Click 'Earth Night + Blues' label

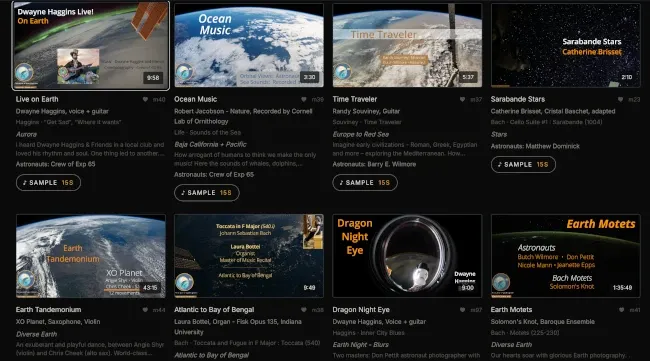[x=361, y=345]
